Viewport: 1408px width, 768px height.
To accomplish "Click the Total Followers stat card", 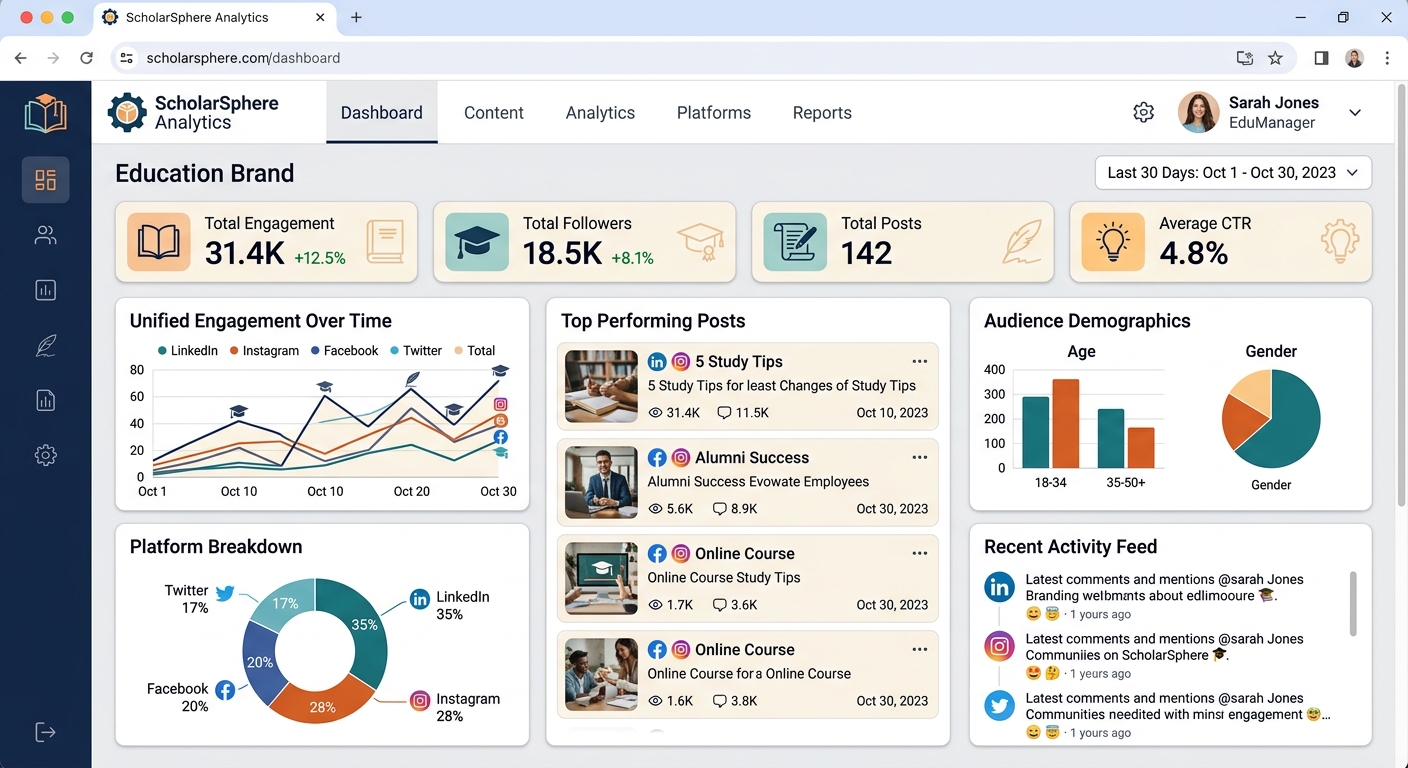I will coord(584,242).
